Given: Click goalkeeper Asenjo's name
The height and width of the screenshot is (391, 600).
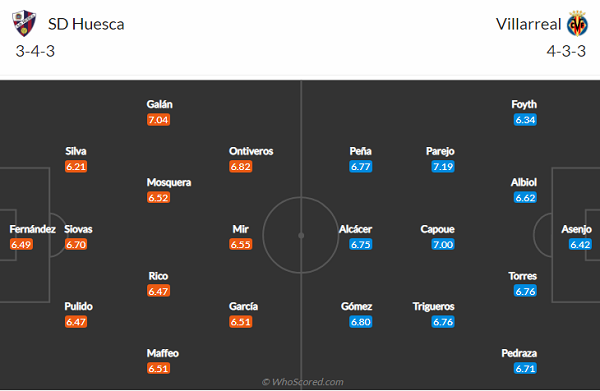Looking at the screenshot, I should [576, 229].
